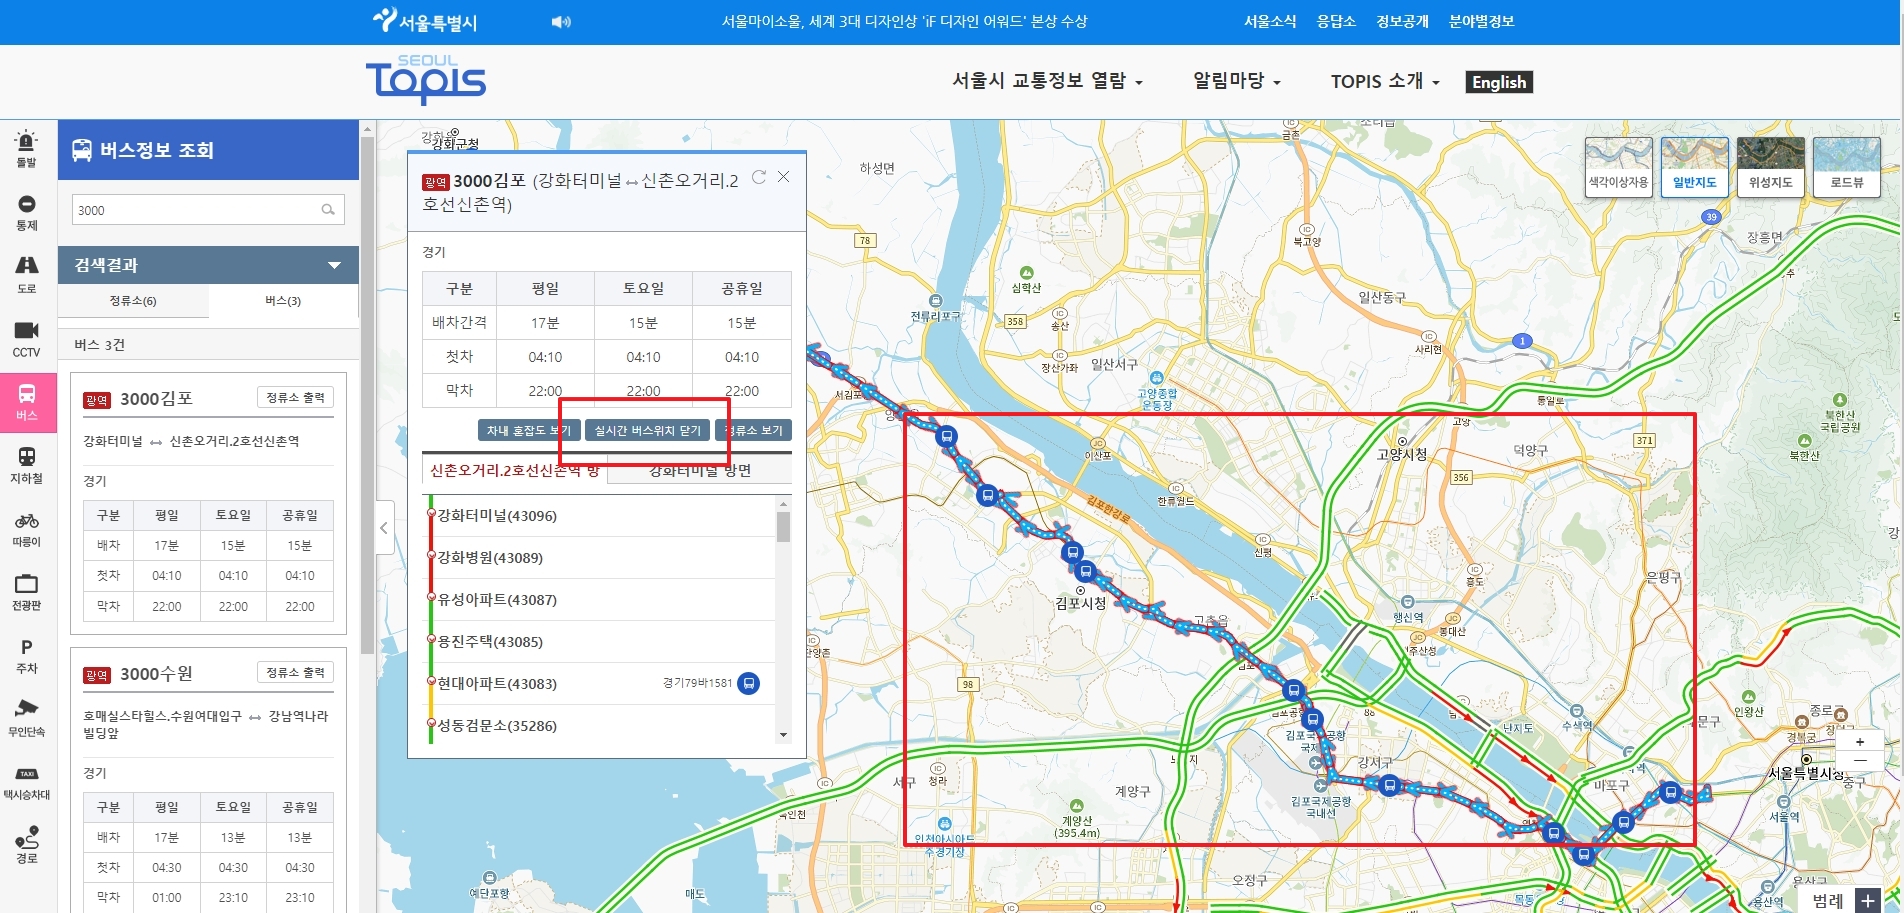Screen dimensions: 1904x913
Task: Click the bus icon beside 경기79바1581
Action: [x=748, y=684]
